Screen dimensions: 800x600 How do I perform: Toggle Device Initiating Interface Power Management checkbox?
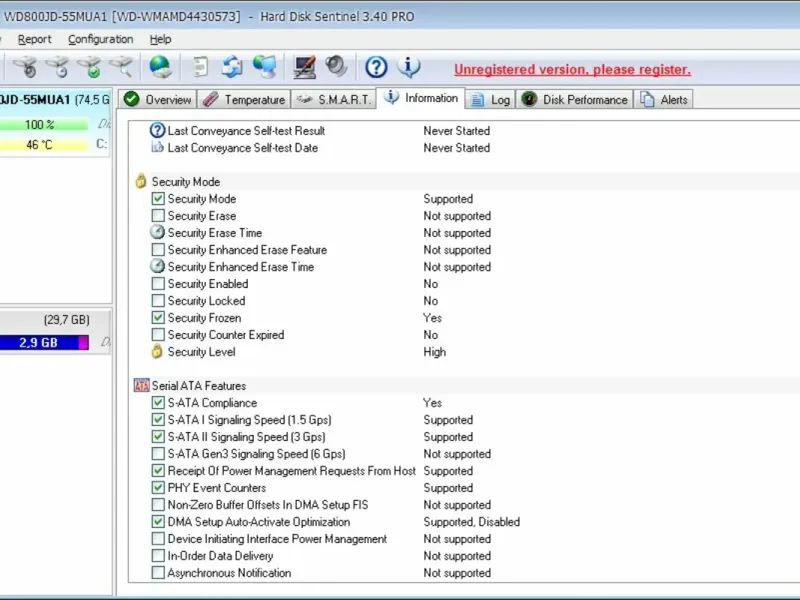tap(158, 538)
